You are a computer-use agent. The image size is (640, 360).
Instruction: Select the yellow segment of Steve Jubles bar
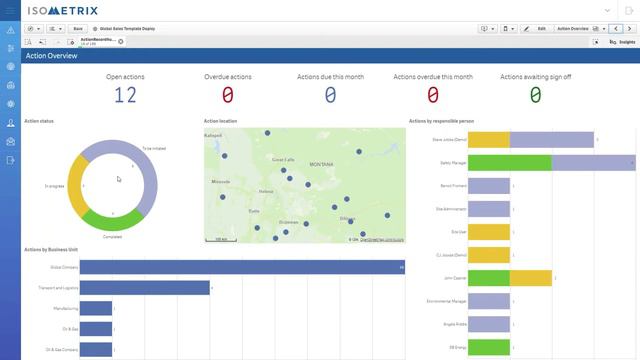click(x=489, y=140)
